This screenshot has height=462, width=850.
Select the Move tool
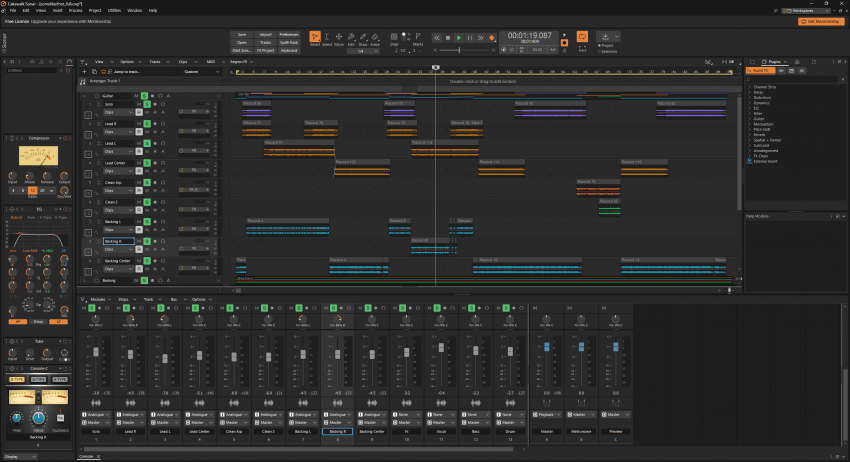(339, 38)
